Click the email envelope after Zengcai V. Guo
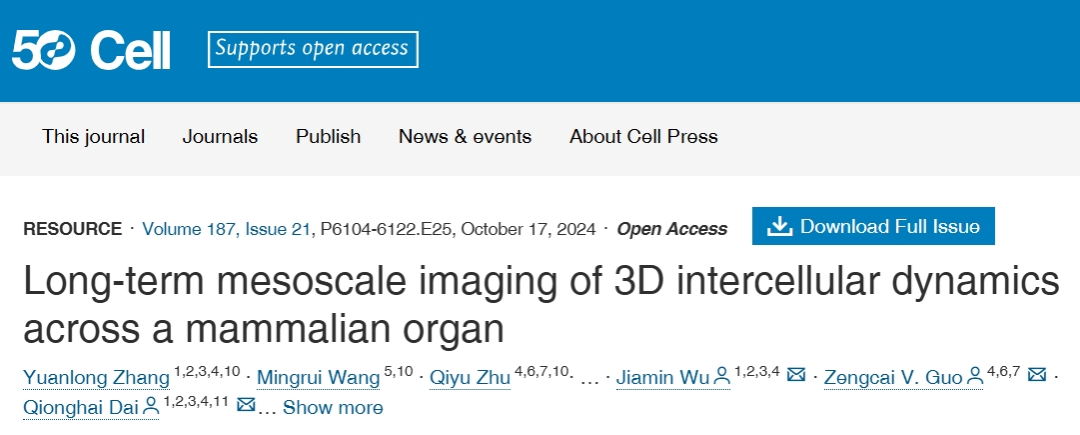 tap(1037, 376)
